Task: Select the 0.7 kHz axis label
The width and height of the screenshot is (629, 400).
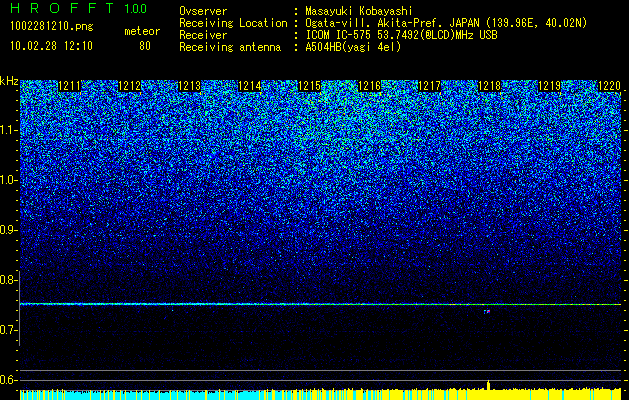Action: pyautogui.click(x=8, y=330)
